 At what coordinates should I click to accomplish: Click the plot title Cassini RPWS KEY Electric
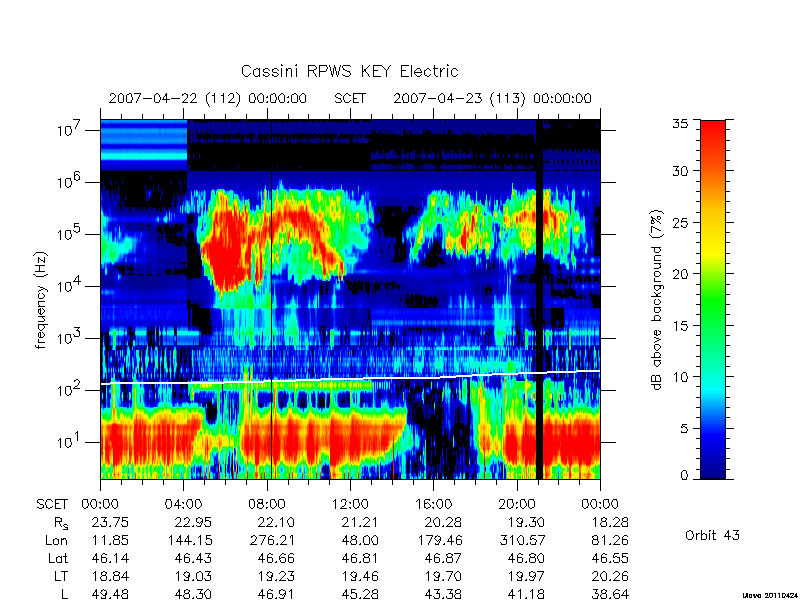[349, 71]
